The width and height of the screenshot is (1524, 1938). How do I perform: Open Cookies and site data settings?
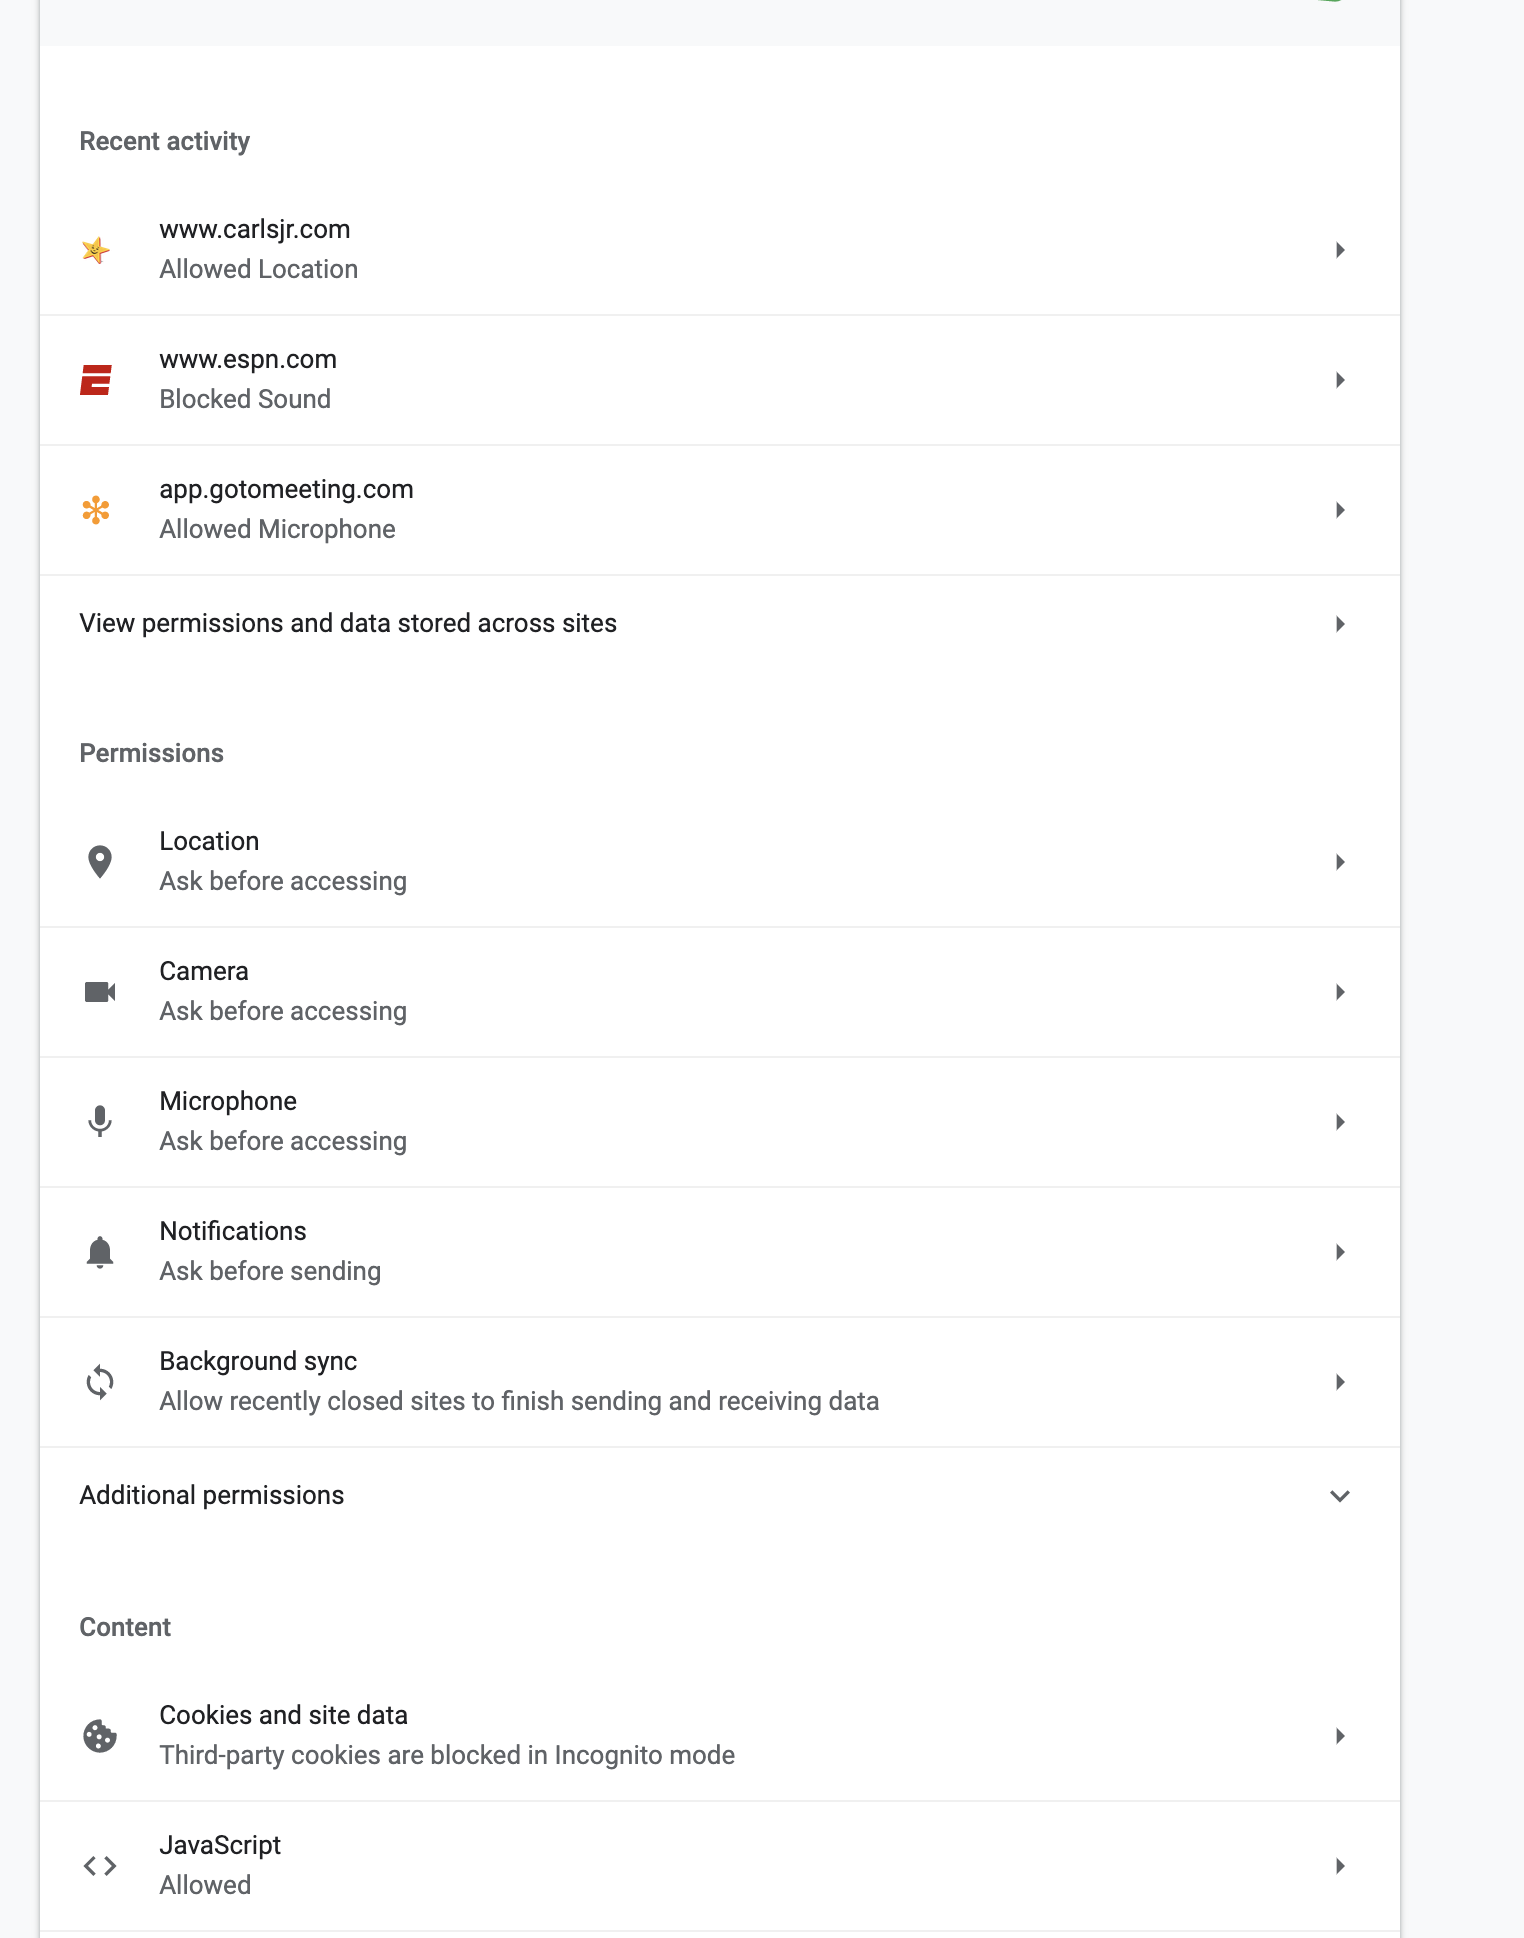pyautogui.click(x=720, y=1736)
